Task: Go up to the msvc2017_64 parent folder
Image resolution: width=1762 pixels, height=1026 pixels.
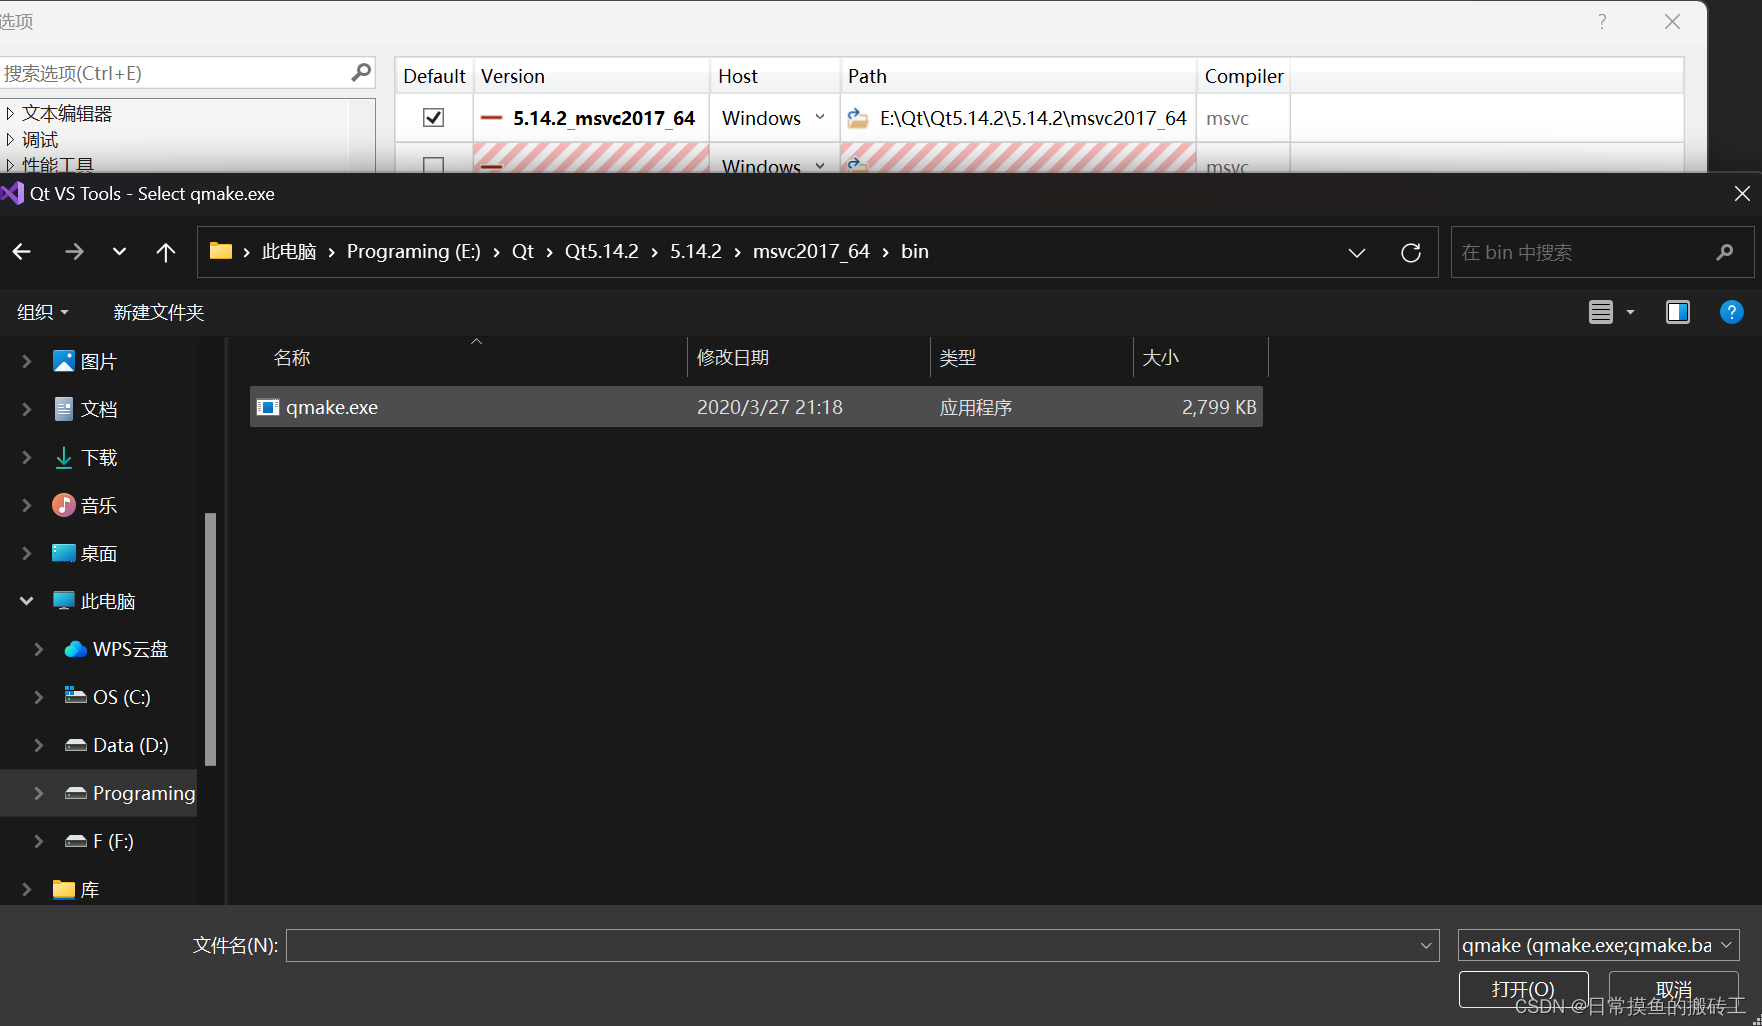Action: click(165, 252)
